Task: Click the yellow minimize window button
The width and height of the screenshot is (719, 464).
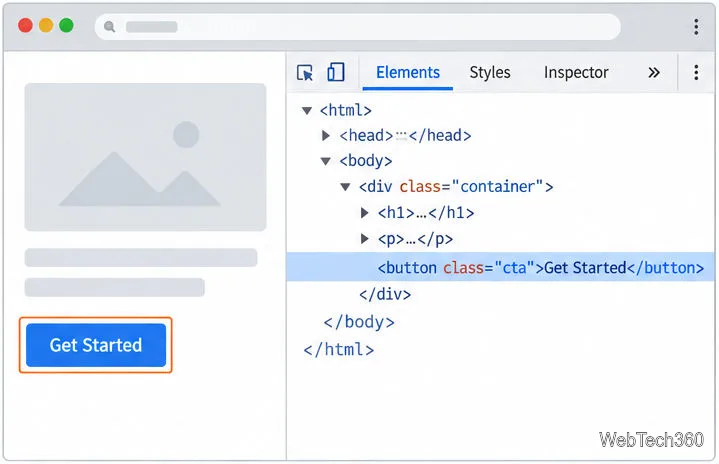Action: click(46, 25)
